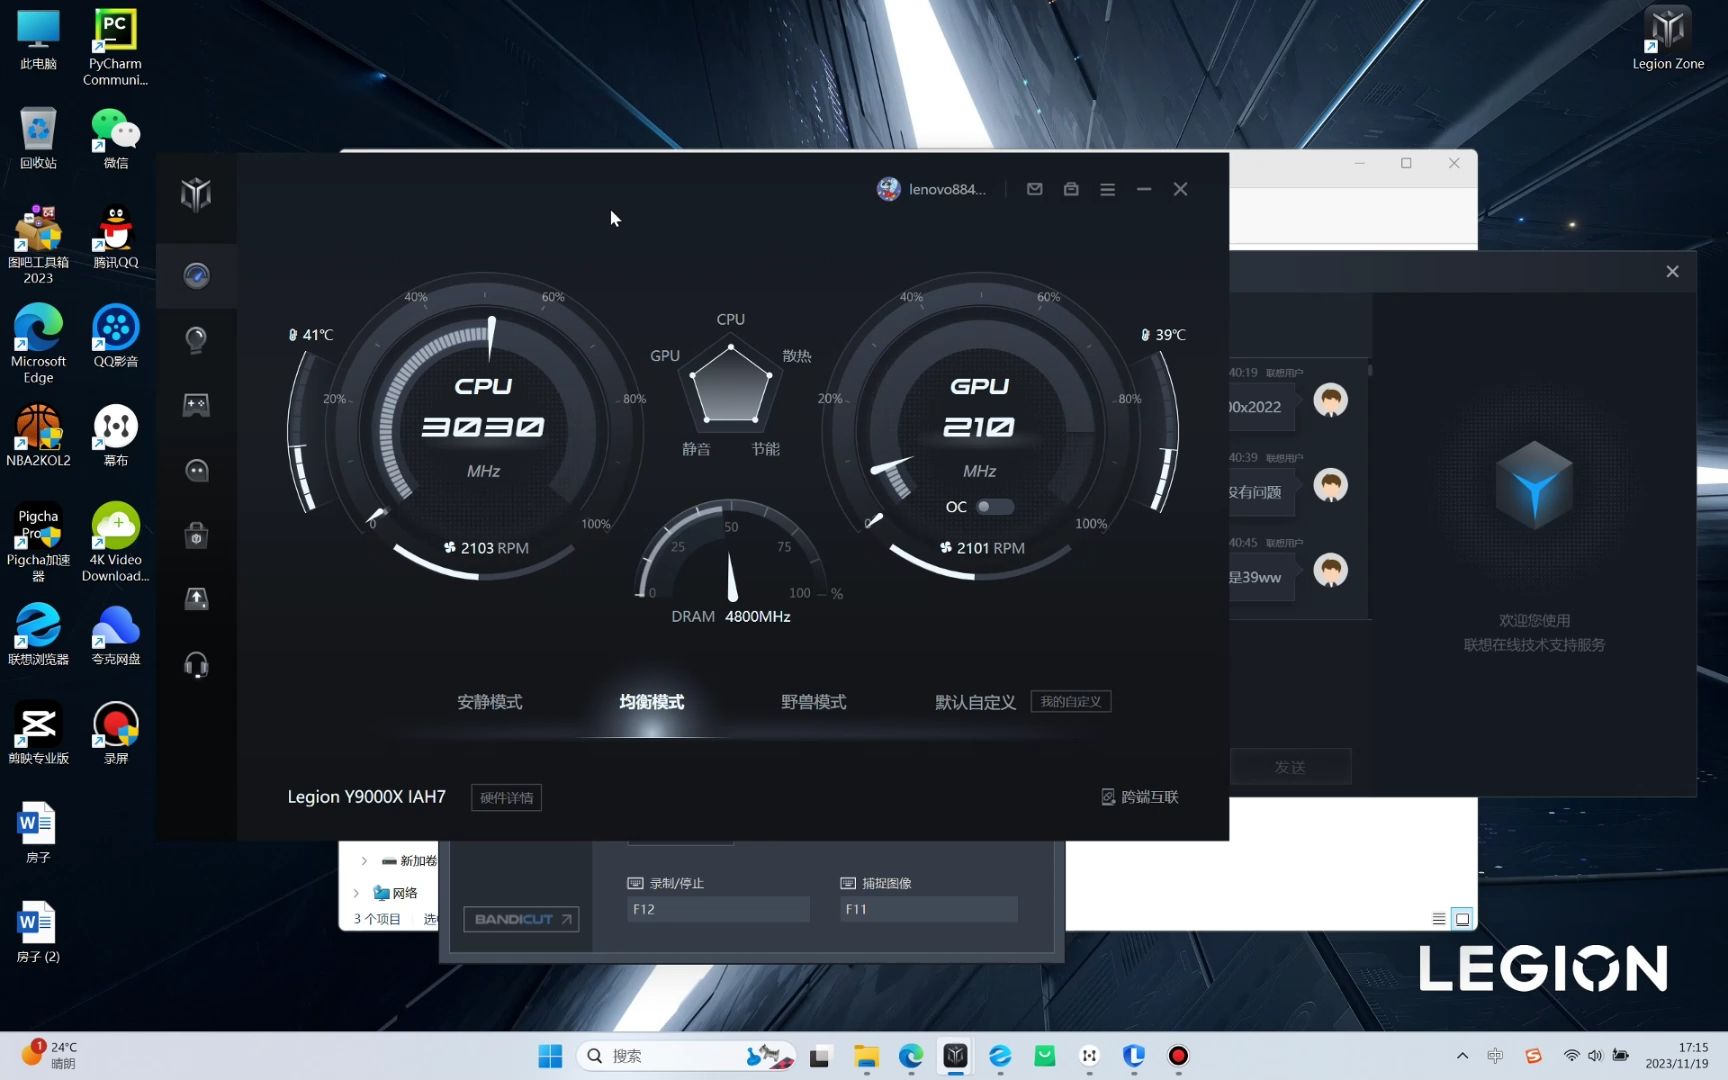Image resolution: width=1728 pixels, height=1080 pixels.
Task: Show hidden system tray icons
Action: [1462, 1056]
